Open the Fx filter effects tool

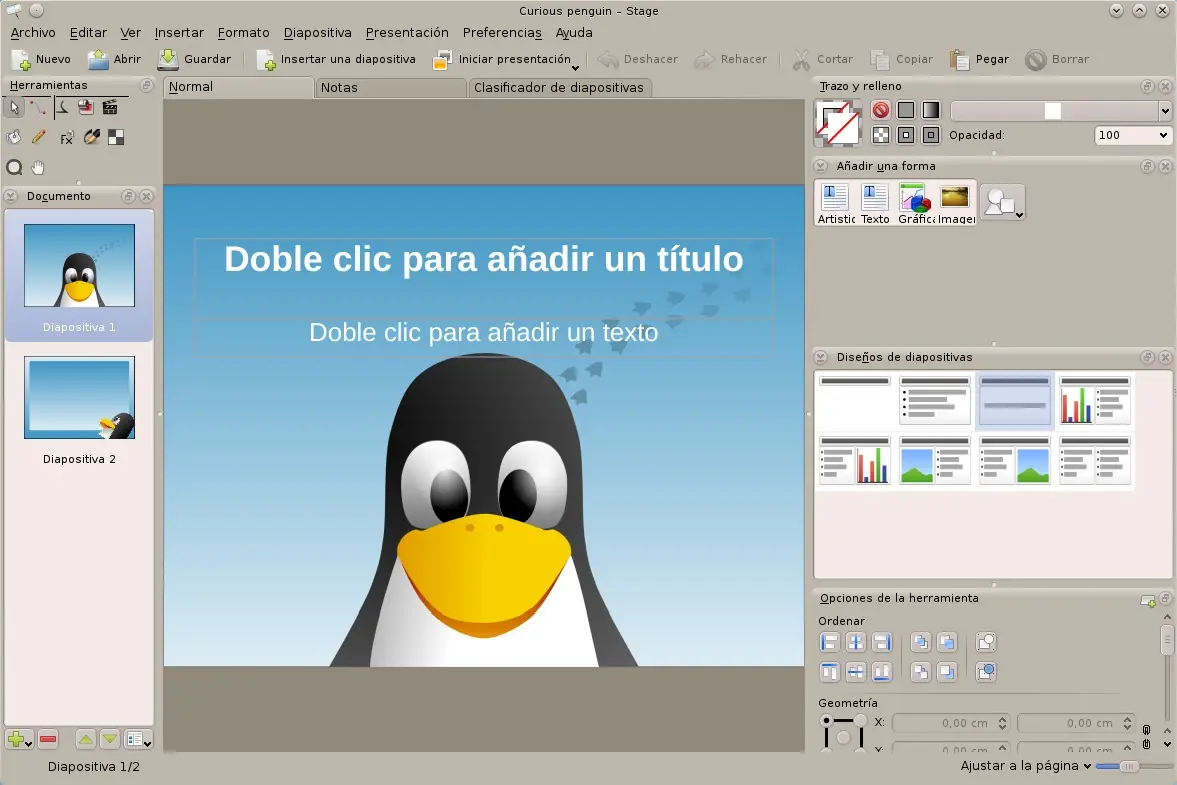[x=66, y=137]
